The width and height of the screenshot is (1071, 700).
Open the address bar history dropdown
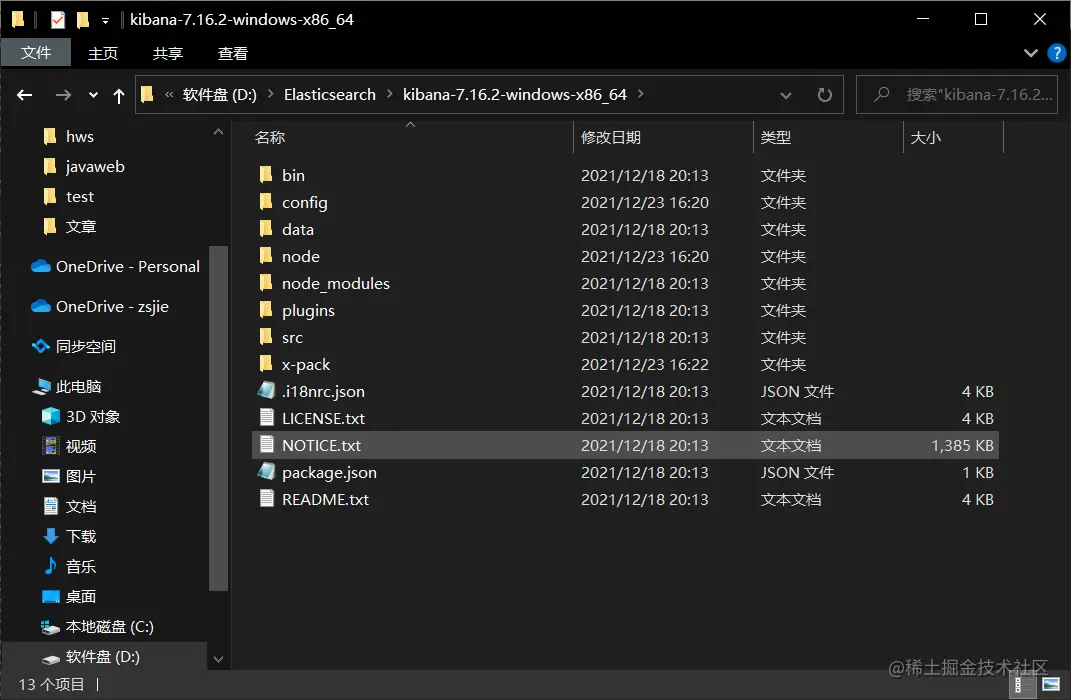[x=785, y=95]
